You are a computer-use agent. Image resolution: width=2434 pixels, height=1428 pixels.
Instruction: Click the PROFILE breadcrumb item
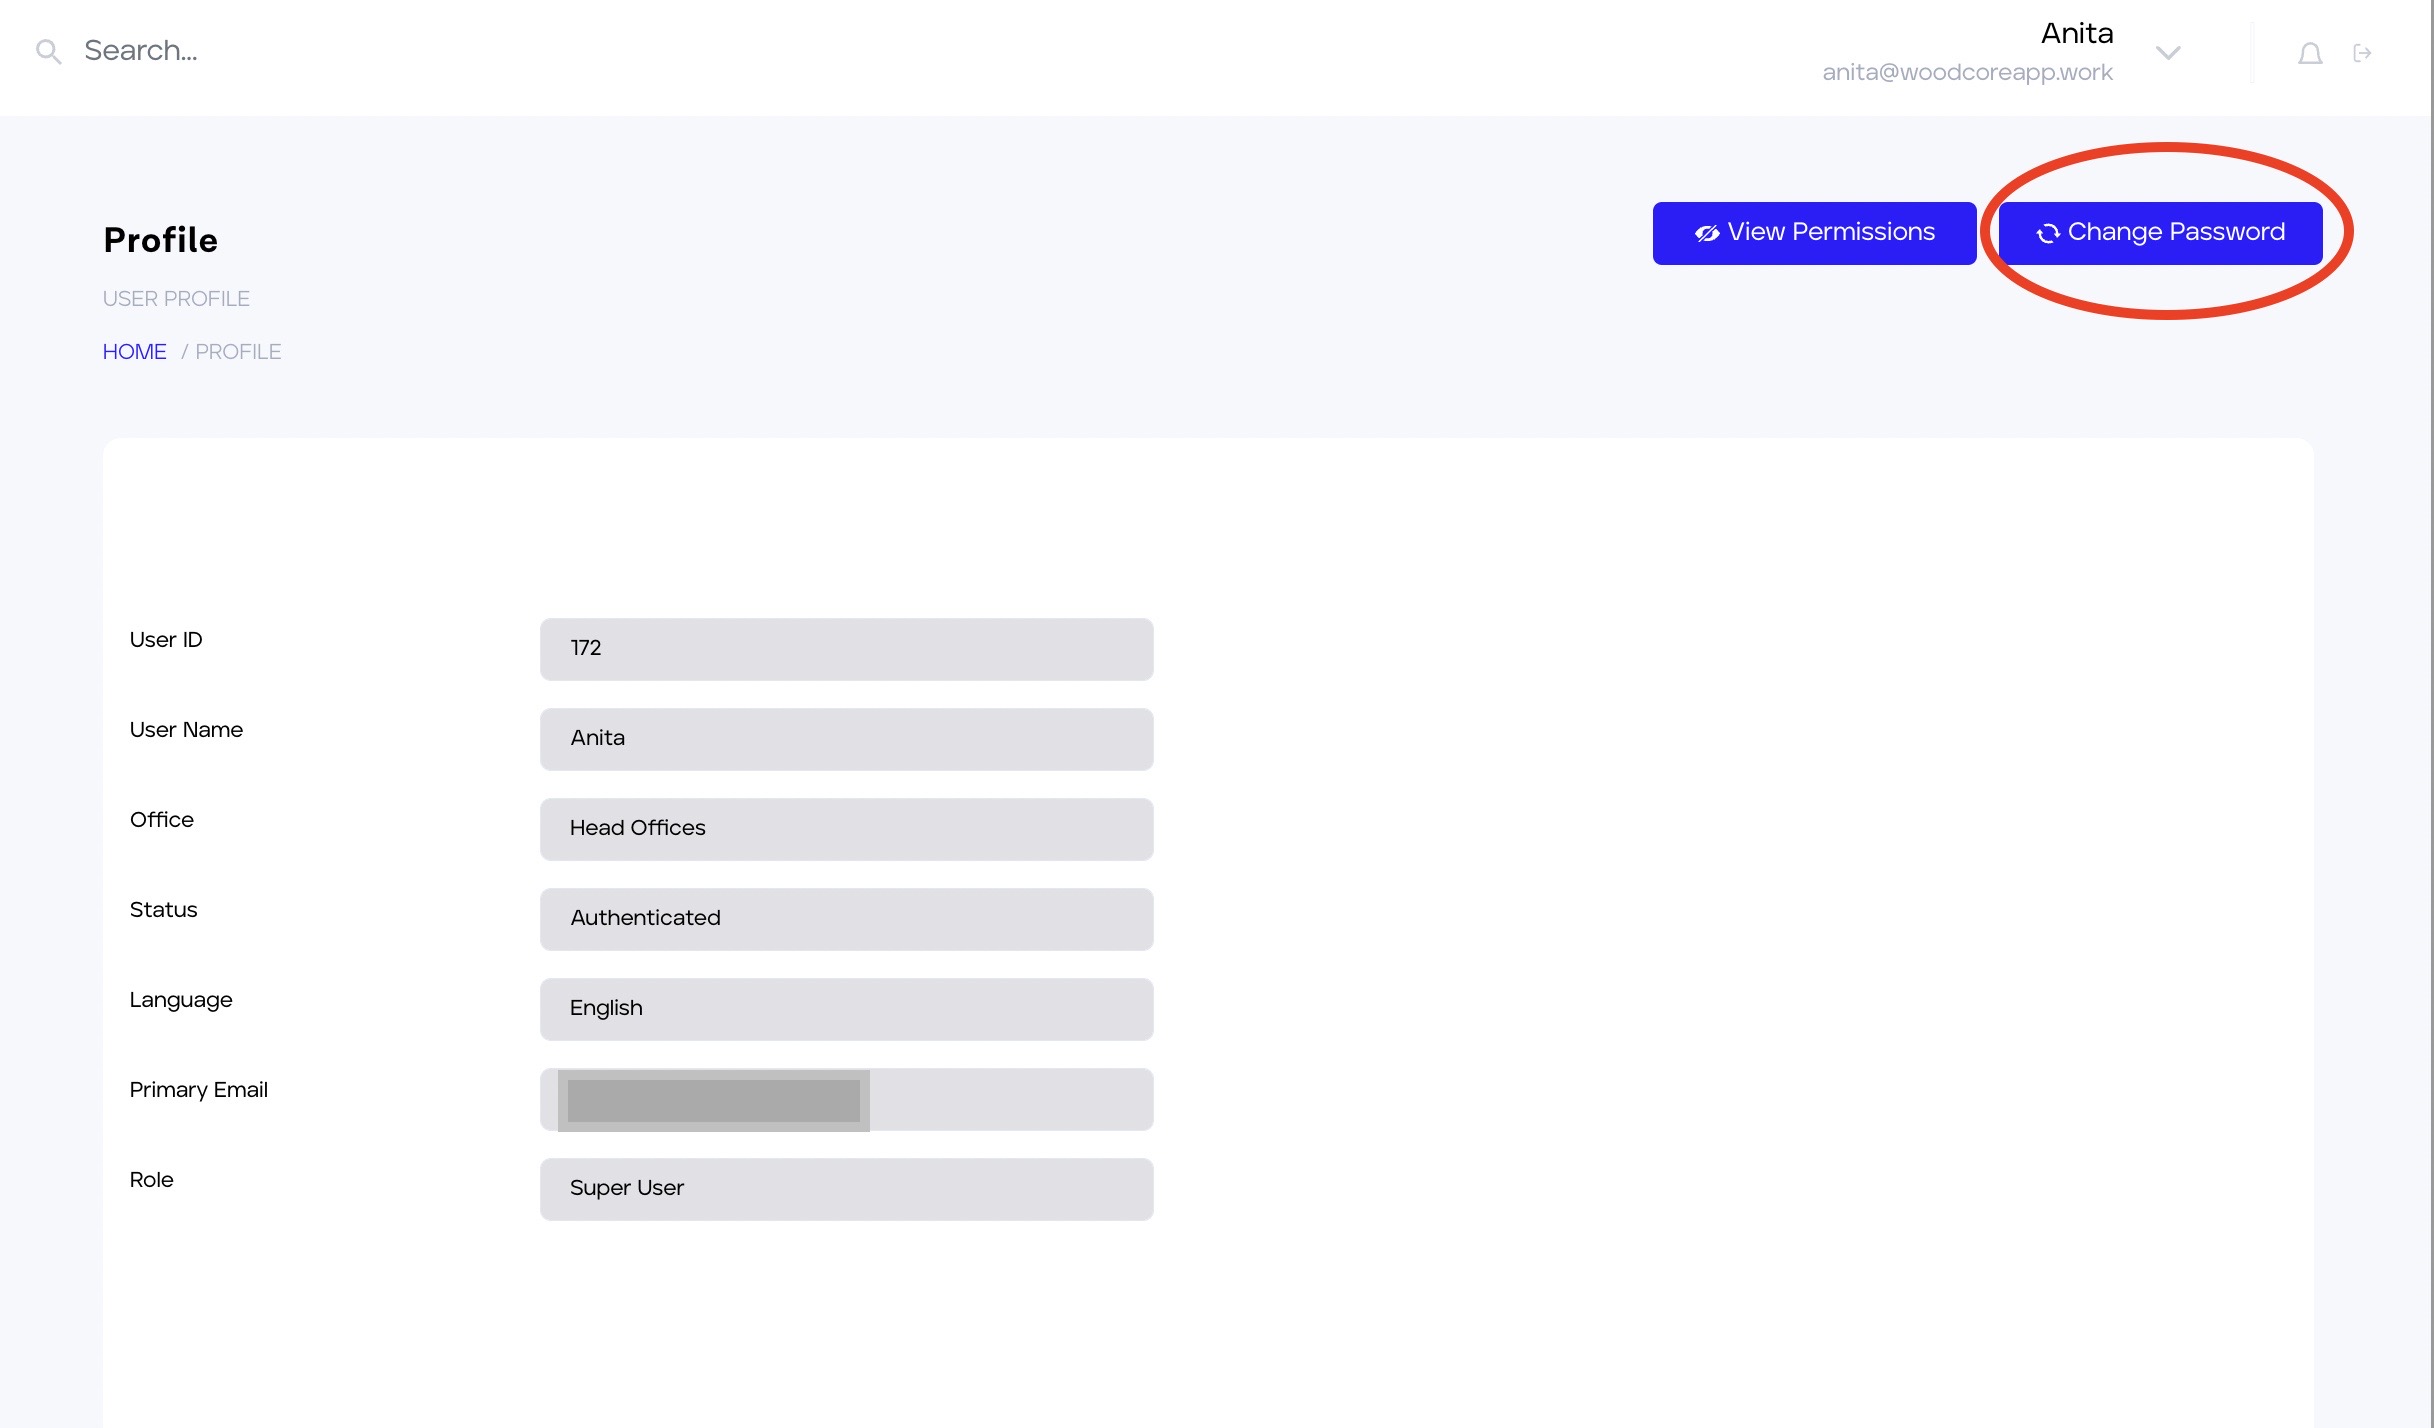[238, 352]
